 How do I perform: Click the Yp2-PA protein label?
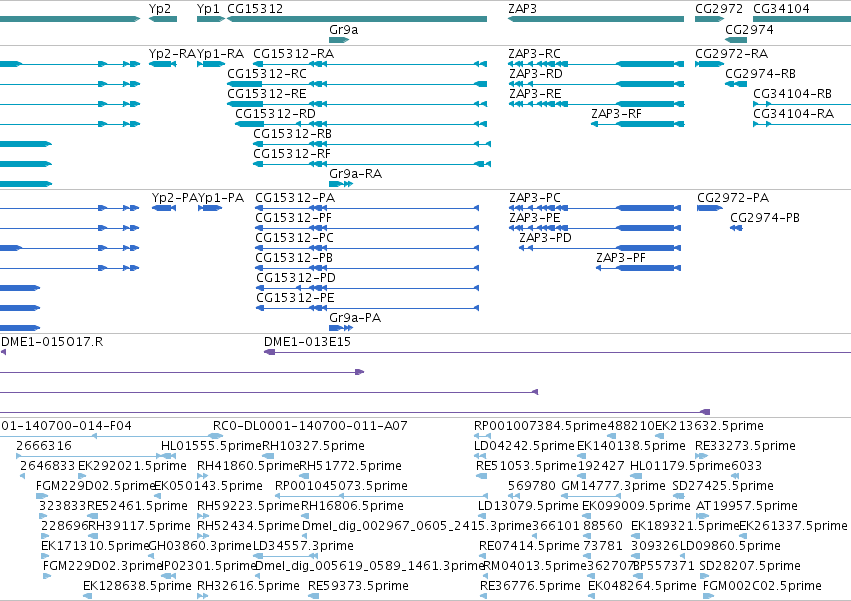175,198
